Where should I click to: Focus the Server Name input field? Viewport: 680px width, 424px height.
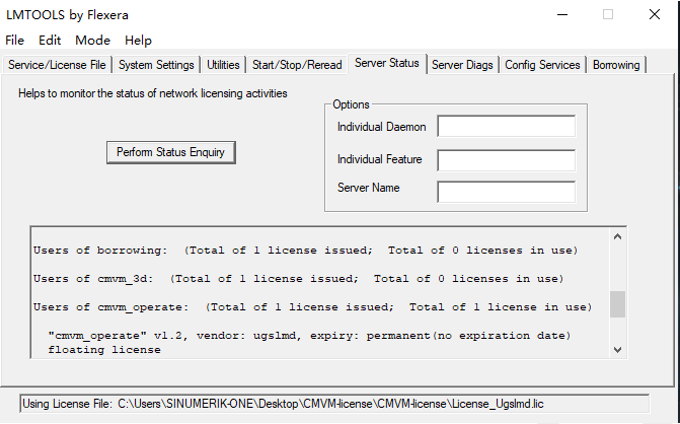[507, 192]
